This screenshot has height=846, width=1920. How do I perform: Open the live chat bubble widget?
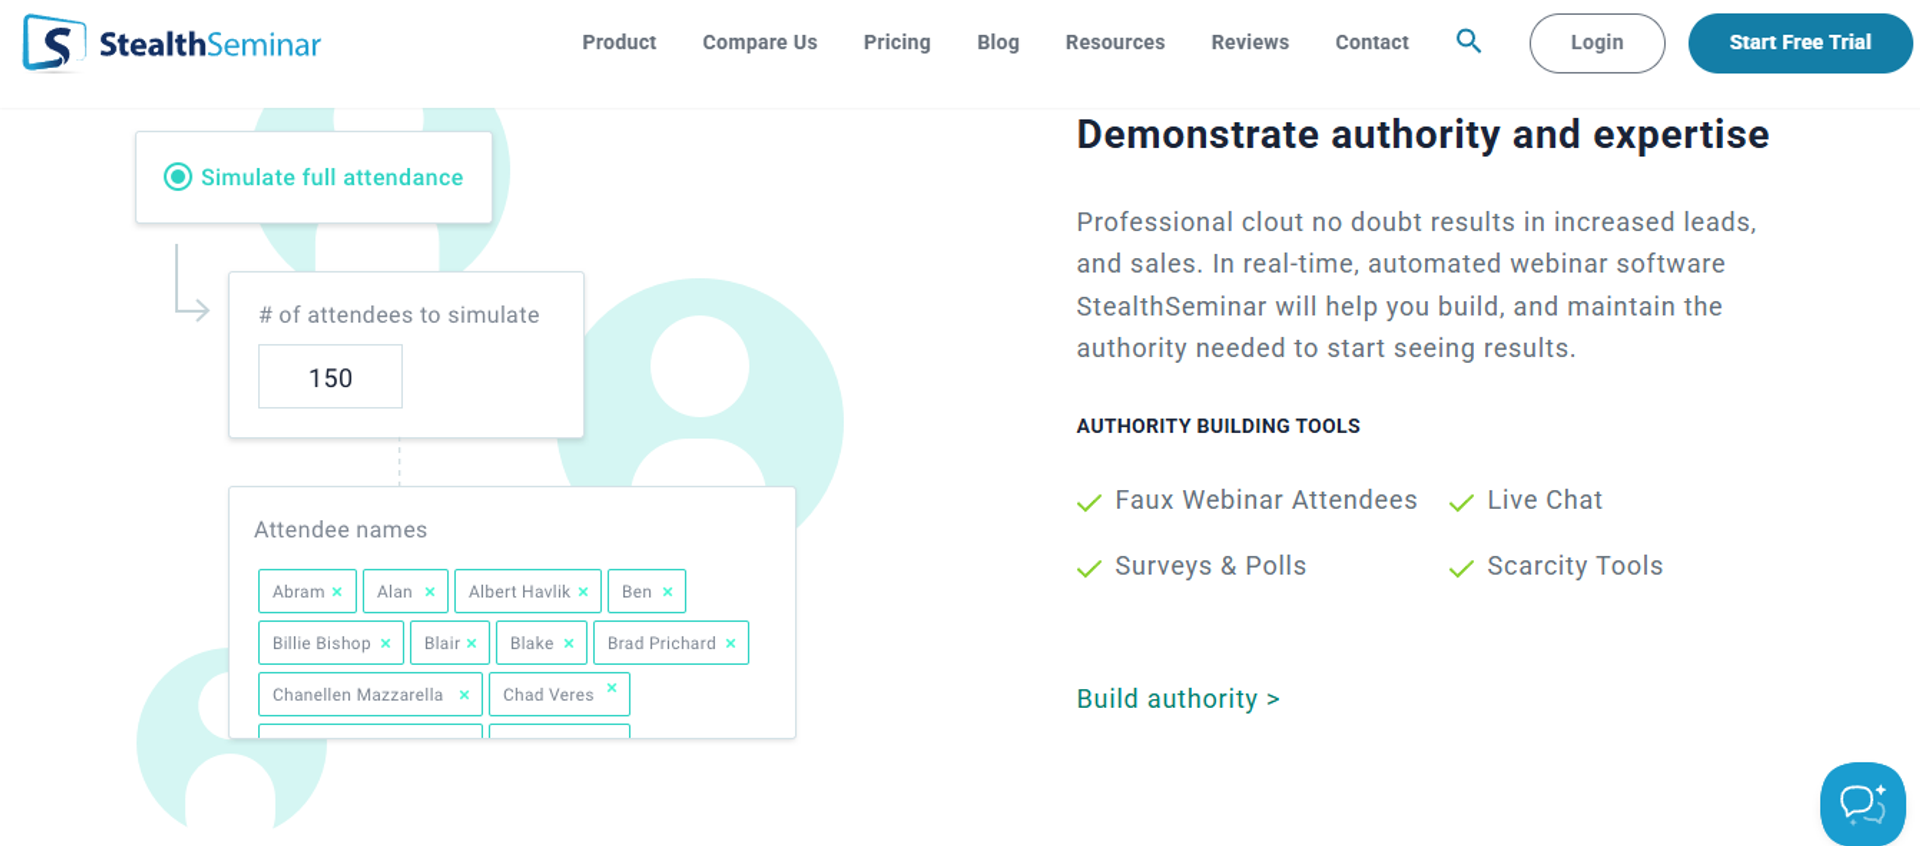tap(1862, 803)
